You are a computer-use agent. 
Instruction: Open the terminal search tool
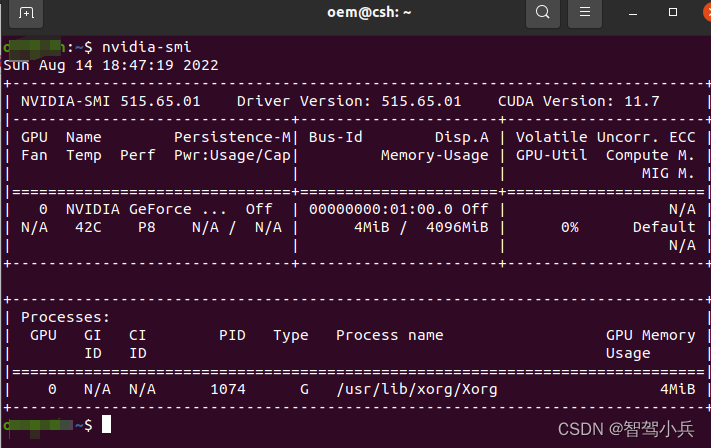point(542,12)
